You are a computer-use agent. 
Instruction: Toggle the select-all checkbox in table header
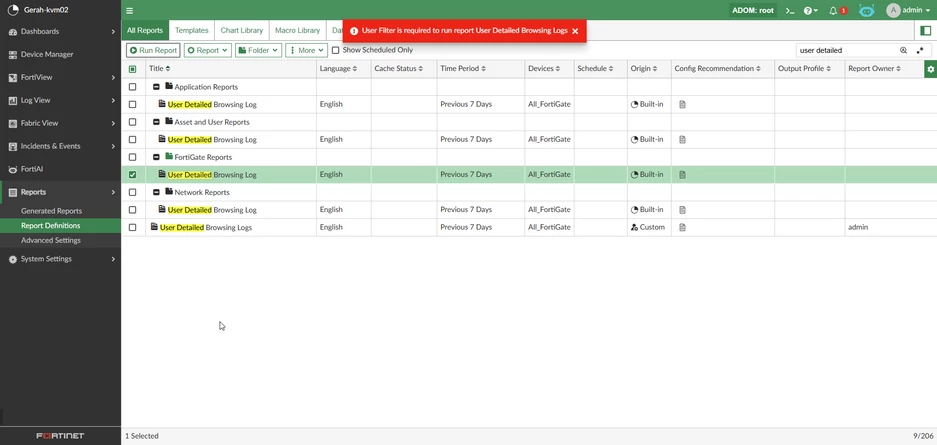click(133, 69)
